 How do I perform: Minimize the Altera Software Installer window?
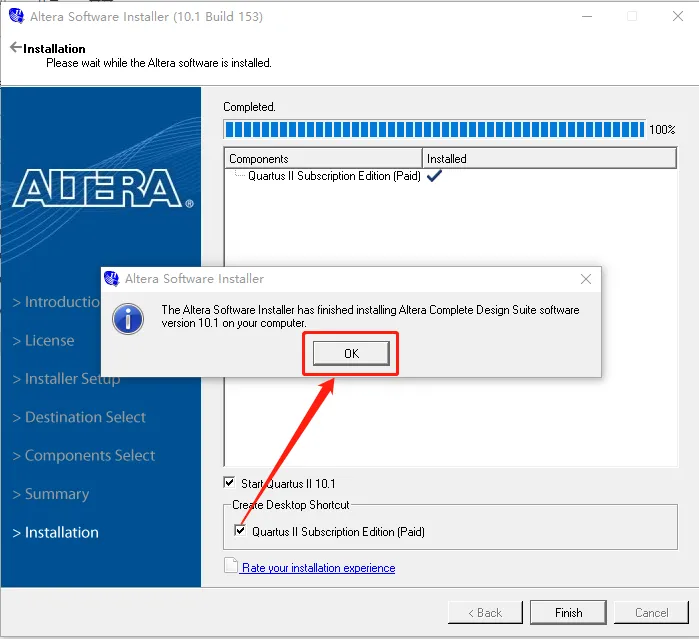pos(587,16)
